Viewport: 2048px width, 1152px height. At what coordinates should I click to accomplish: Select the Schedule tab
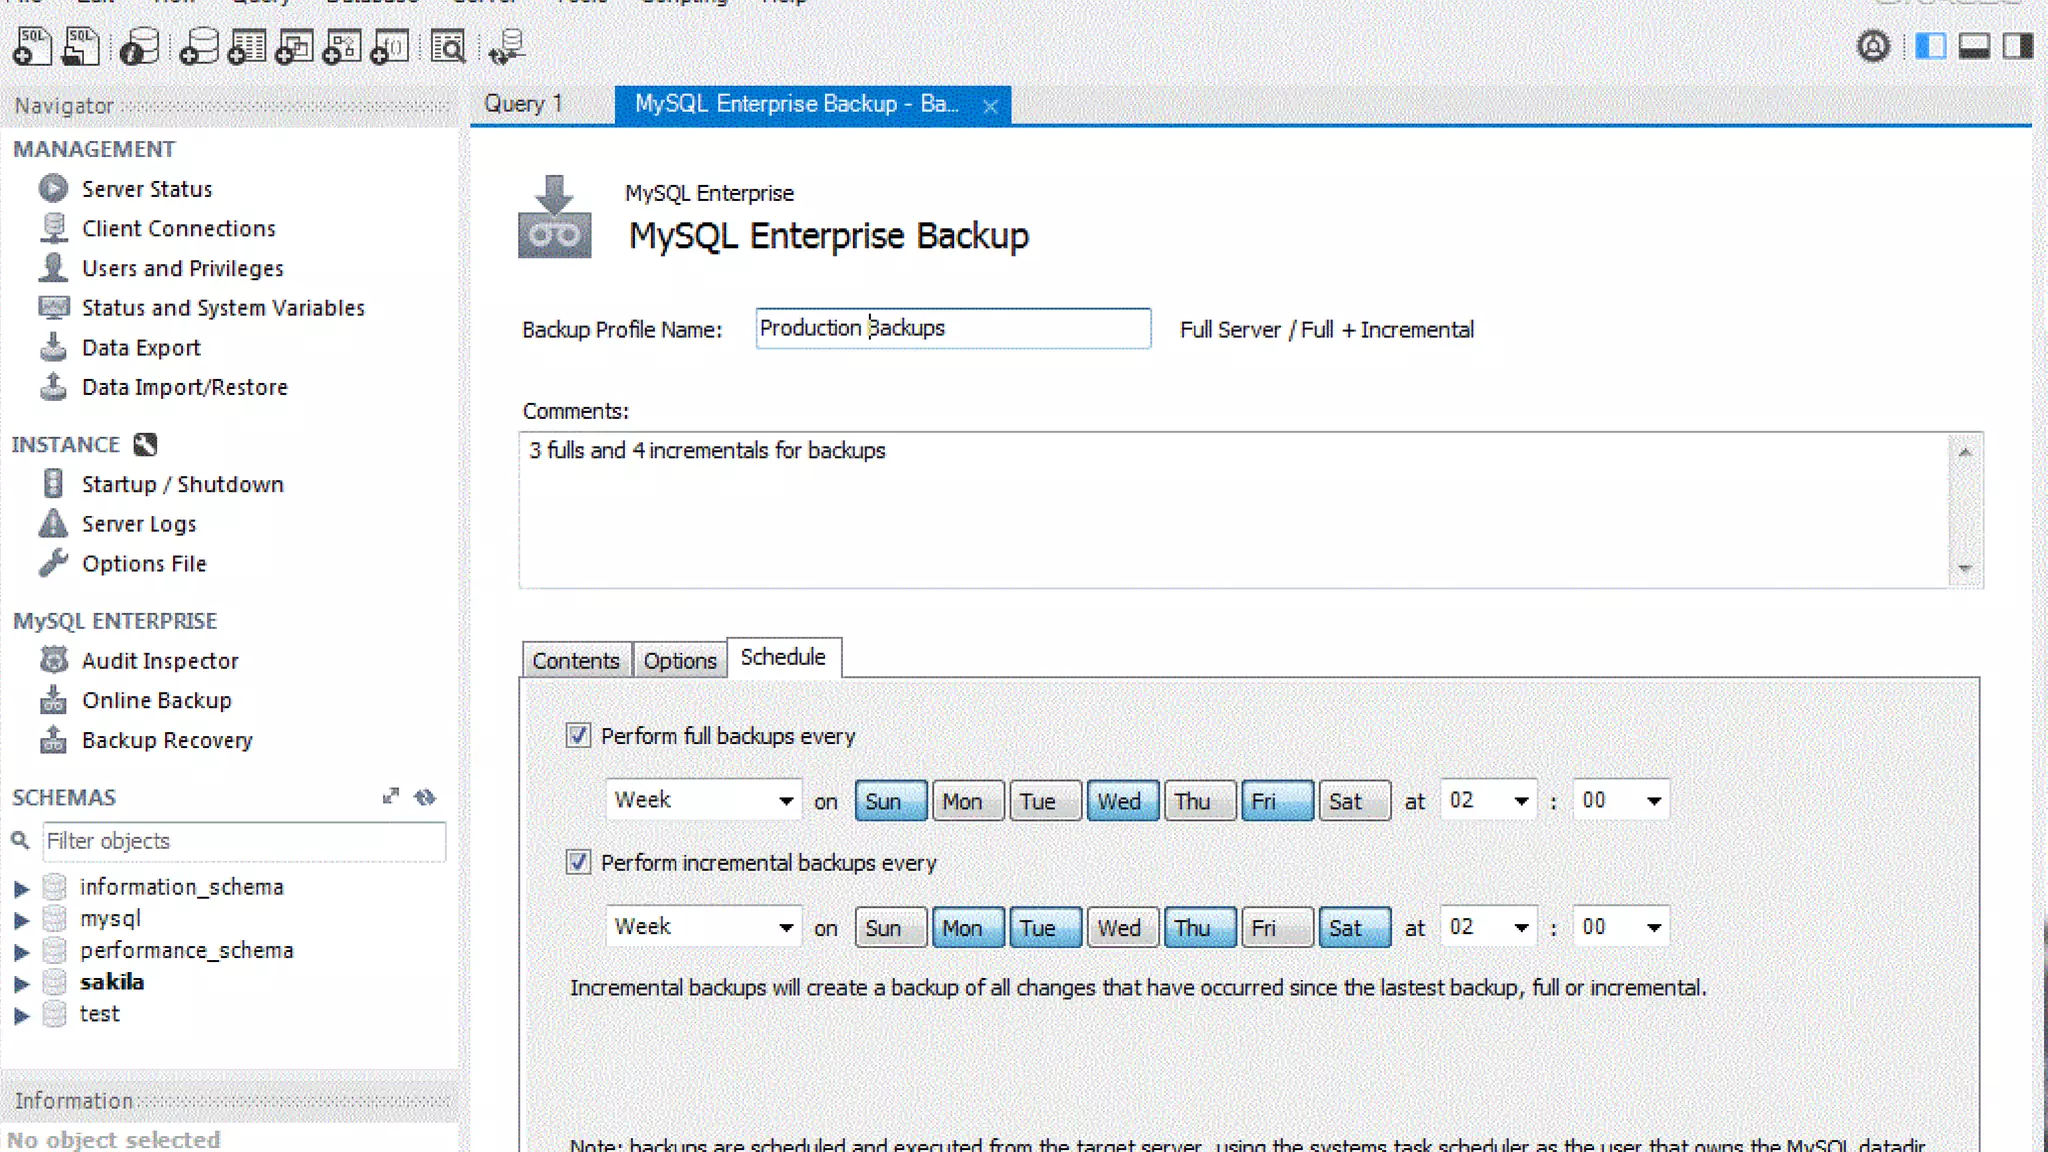point(783,657)
